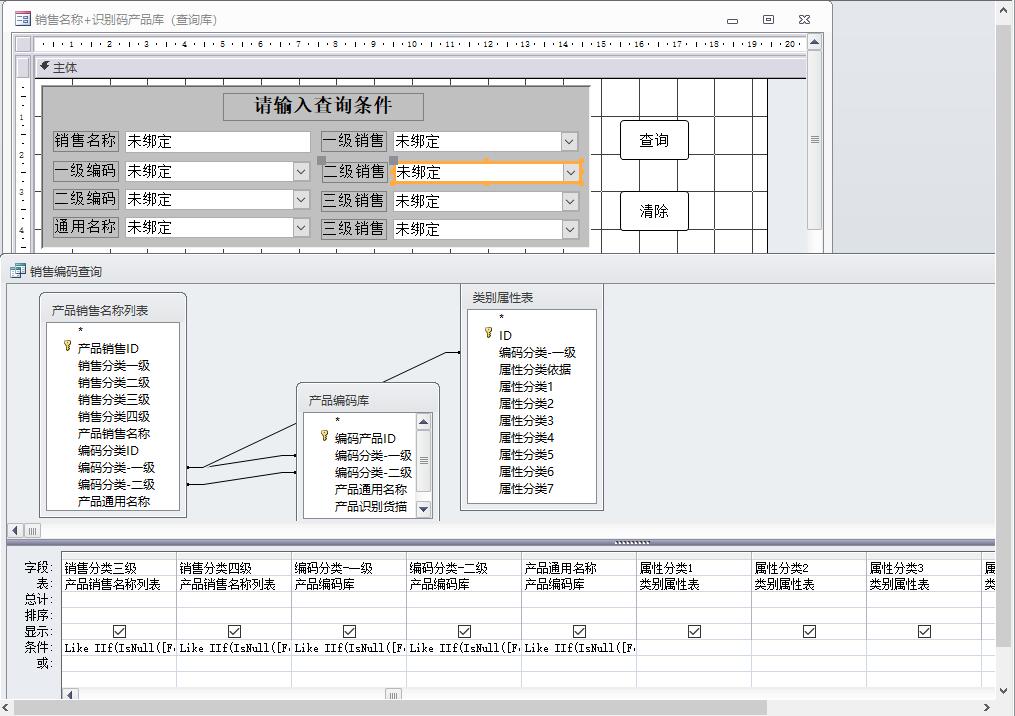The image size is (1015, 716).
Task: Click the form window's vertical scrollbar thumb
Action: pyautogui.click(x=815, y=140)
